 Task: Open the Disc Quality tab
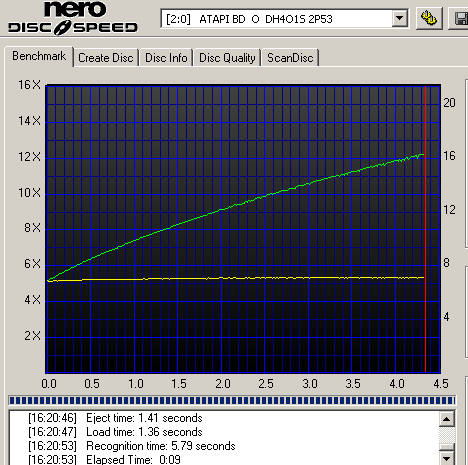pos(227,58)
